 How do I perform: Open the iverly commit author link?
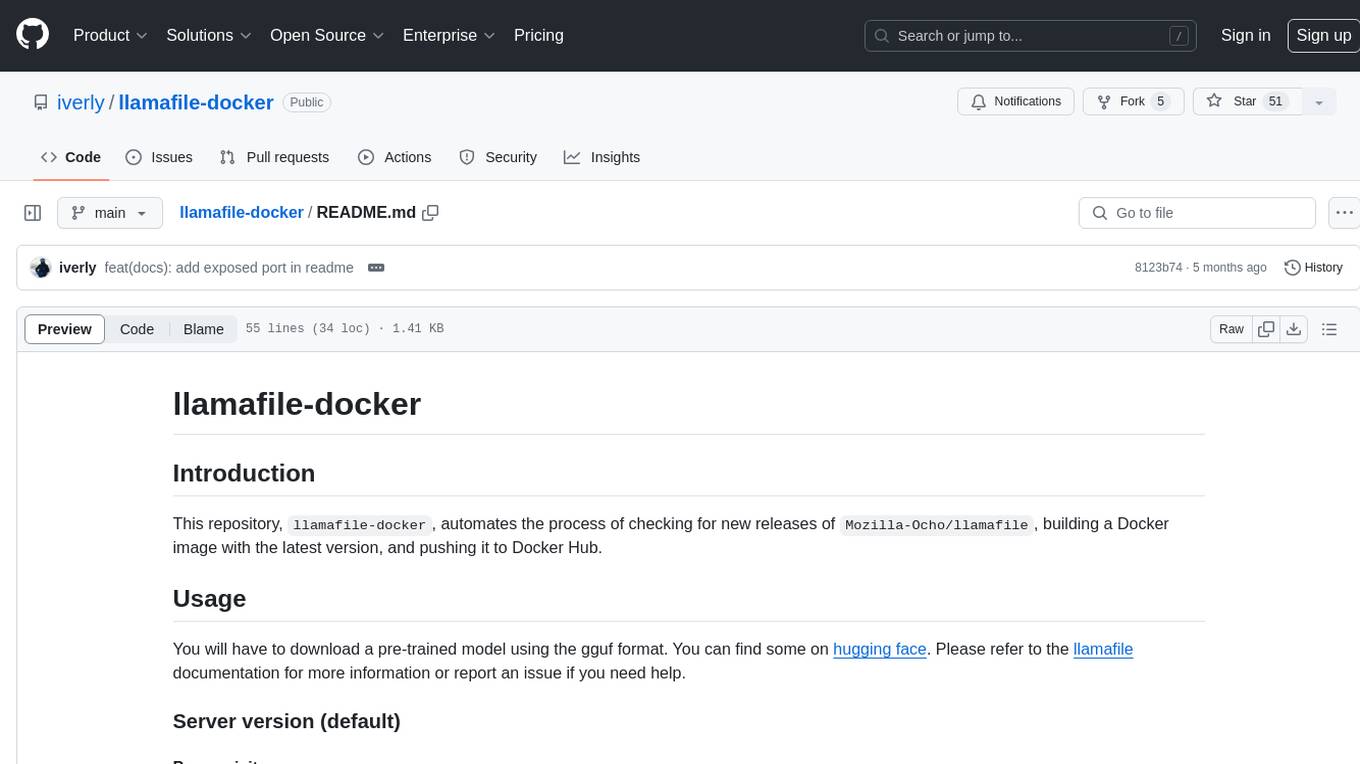click(78, 268)
